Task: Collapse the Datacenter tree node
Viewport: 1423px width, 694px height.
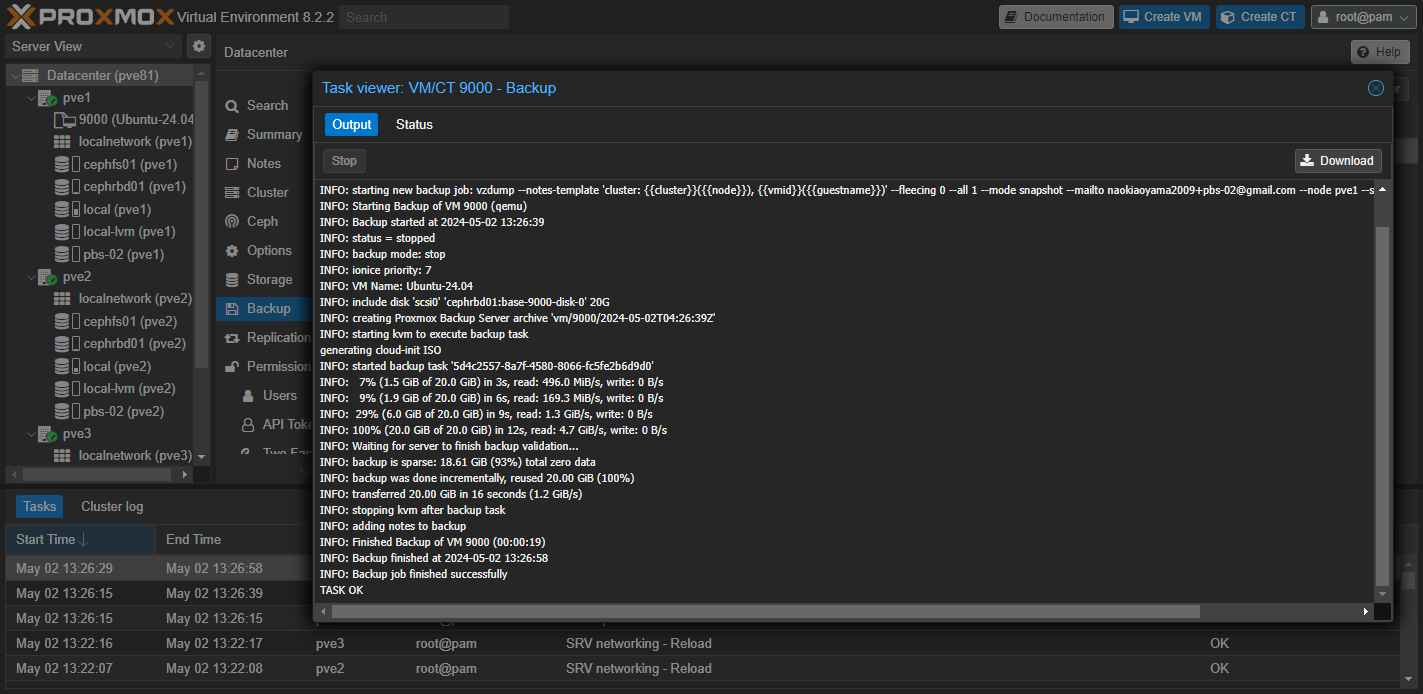Action: pyautogui.click(x=13, y=75)
